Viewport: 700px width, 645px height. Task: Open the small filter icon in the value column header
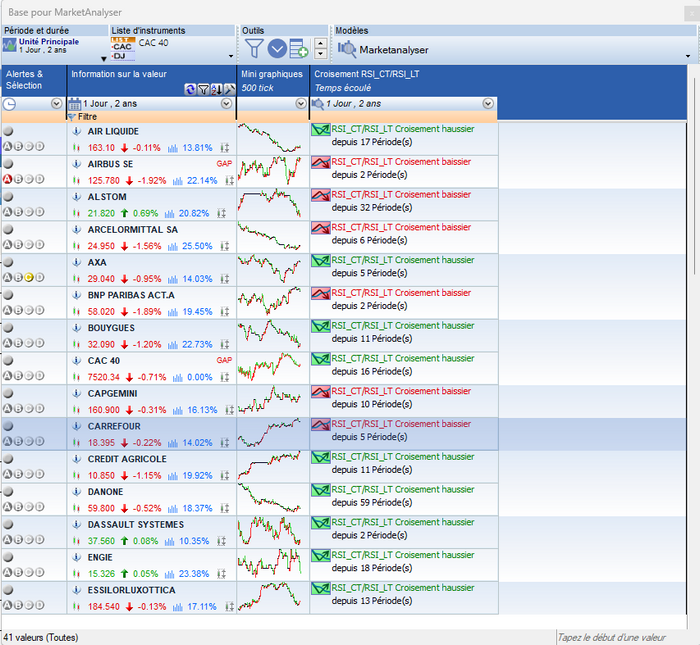click(203, 90)
